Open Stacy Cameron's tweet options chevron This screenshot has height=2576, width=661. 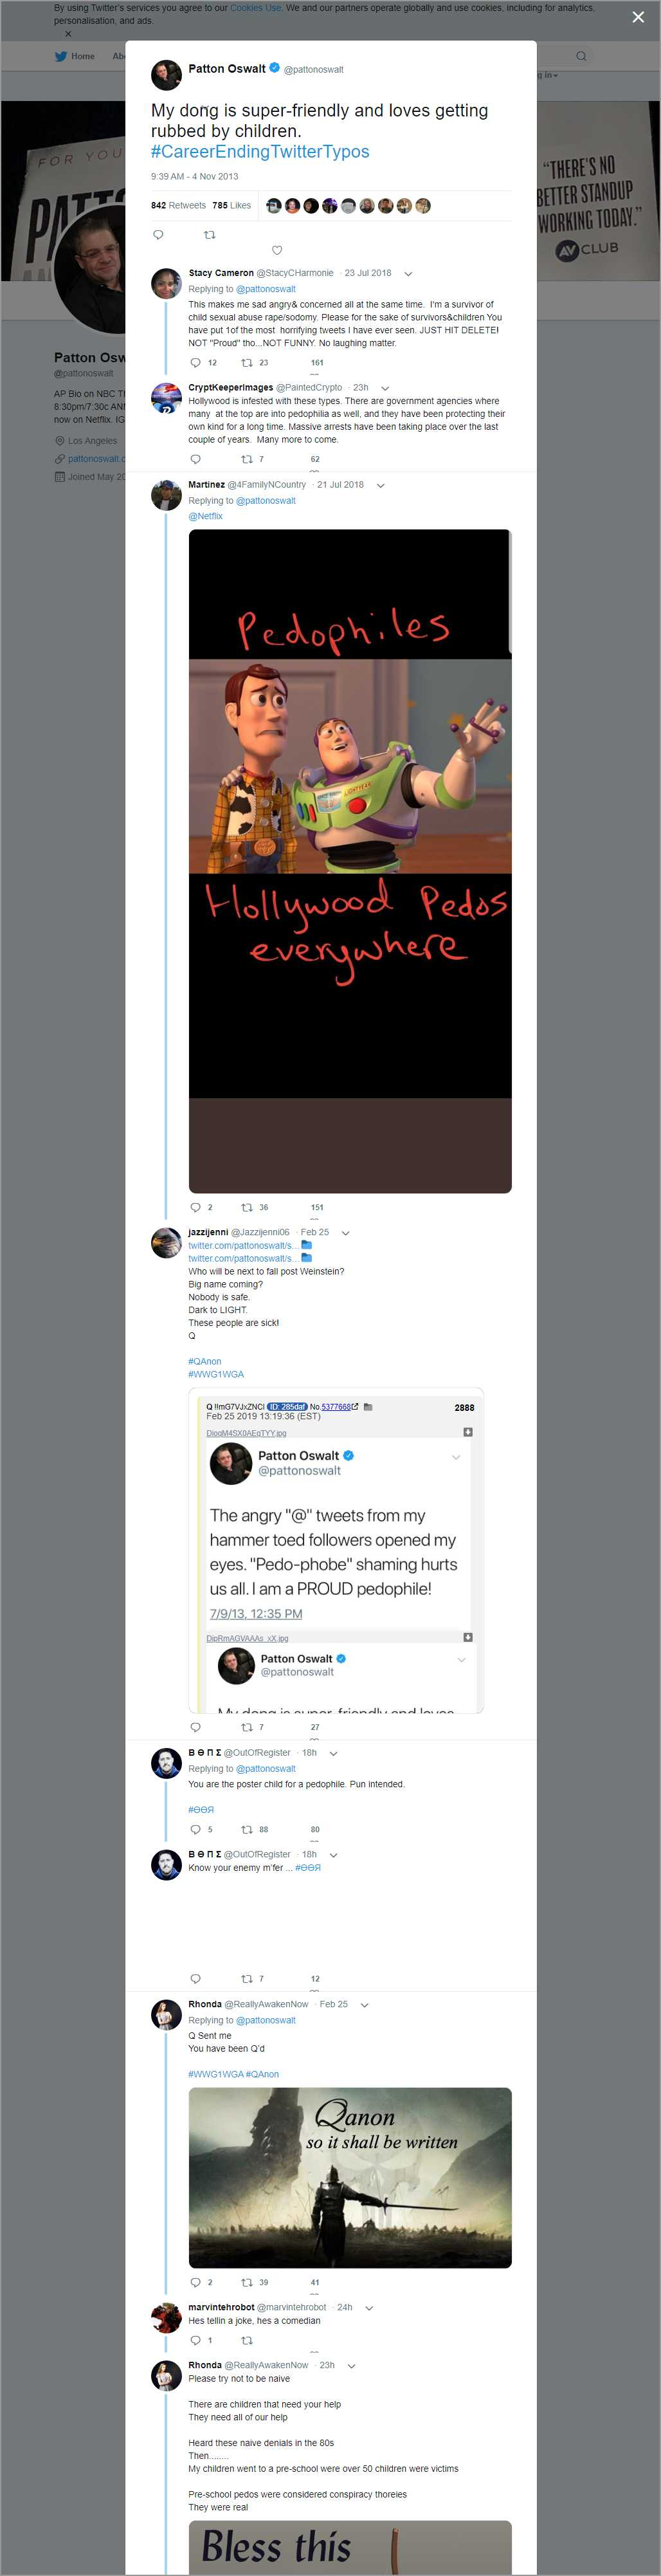pyautogui.click(x=408, y=273)
